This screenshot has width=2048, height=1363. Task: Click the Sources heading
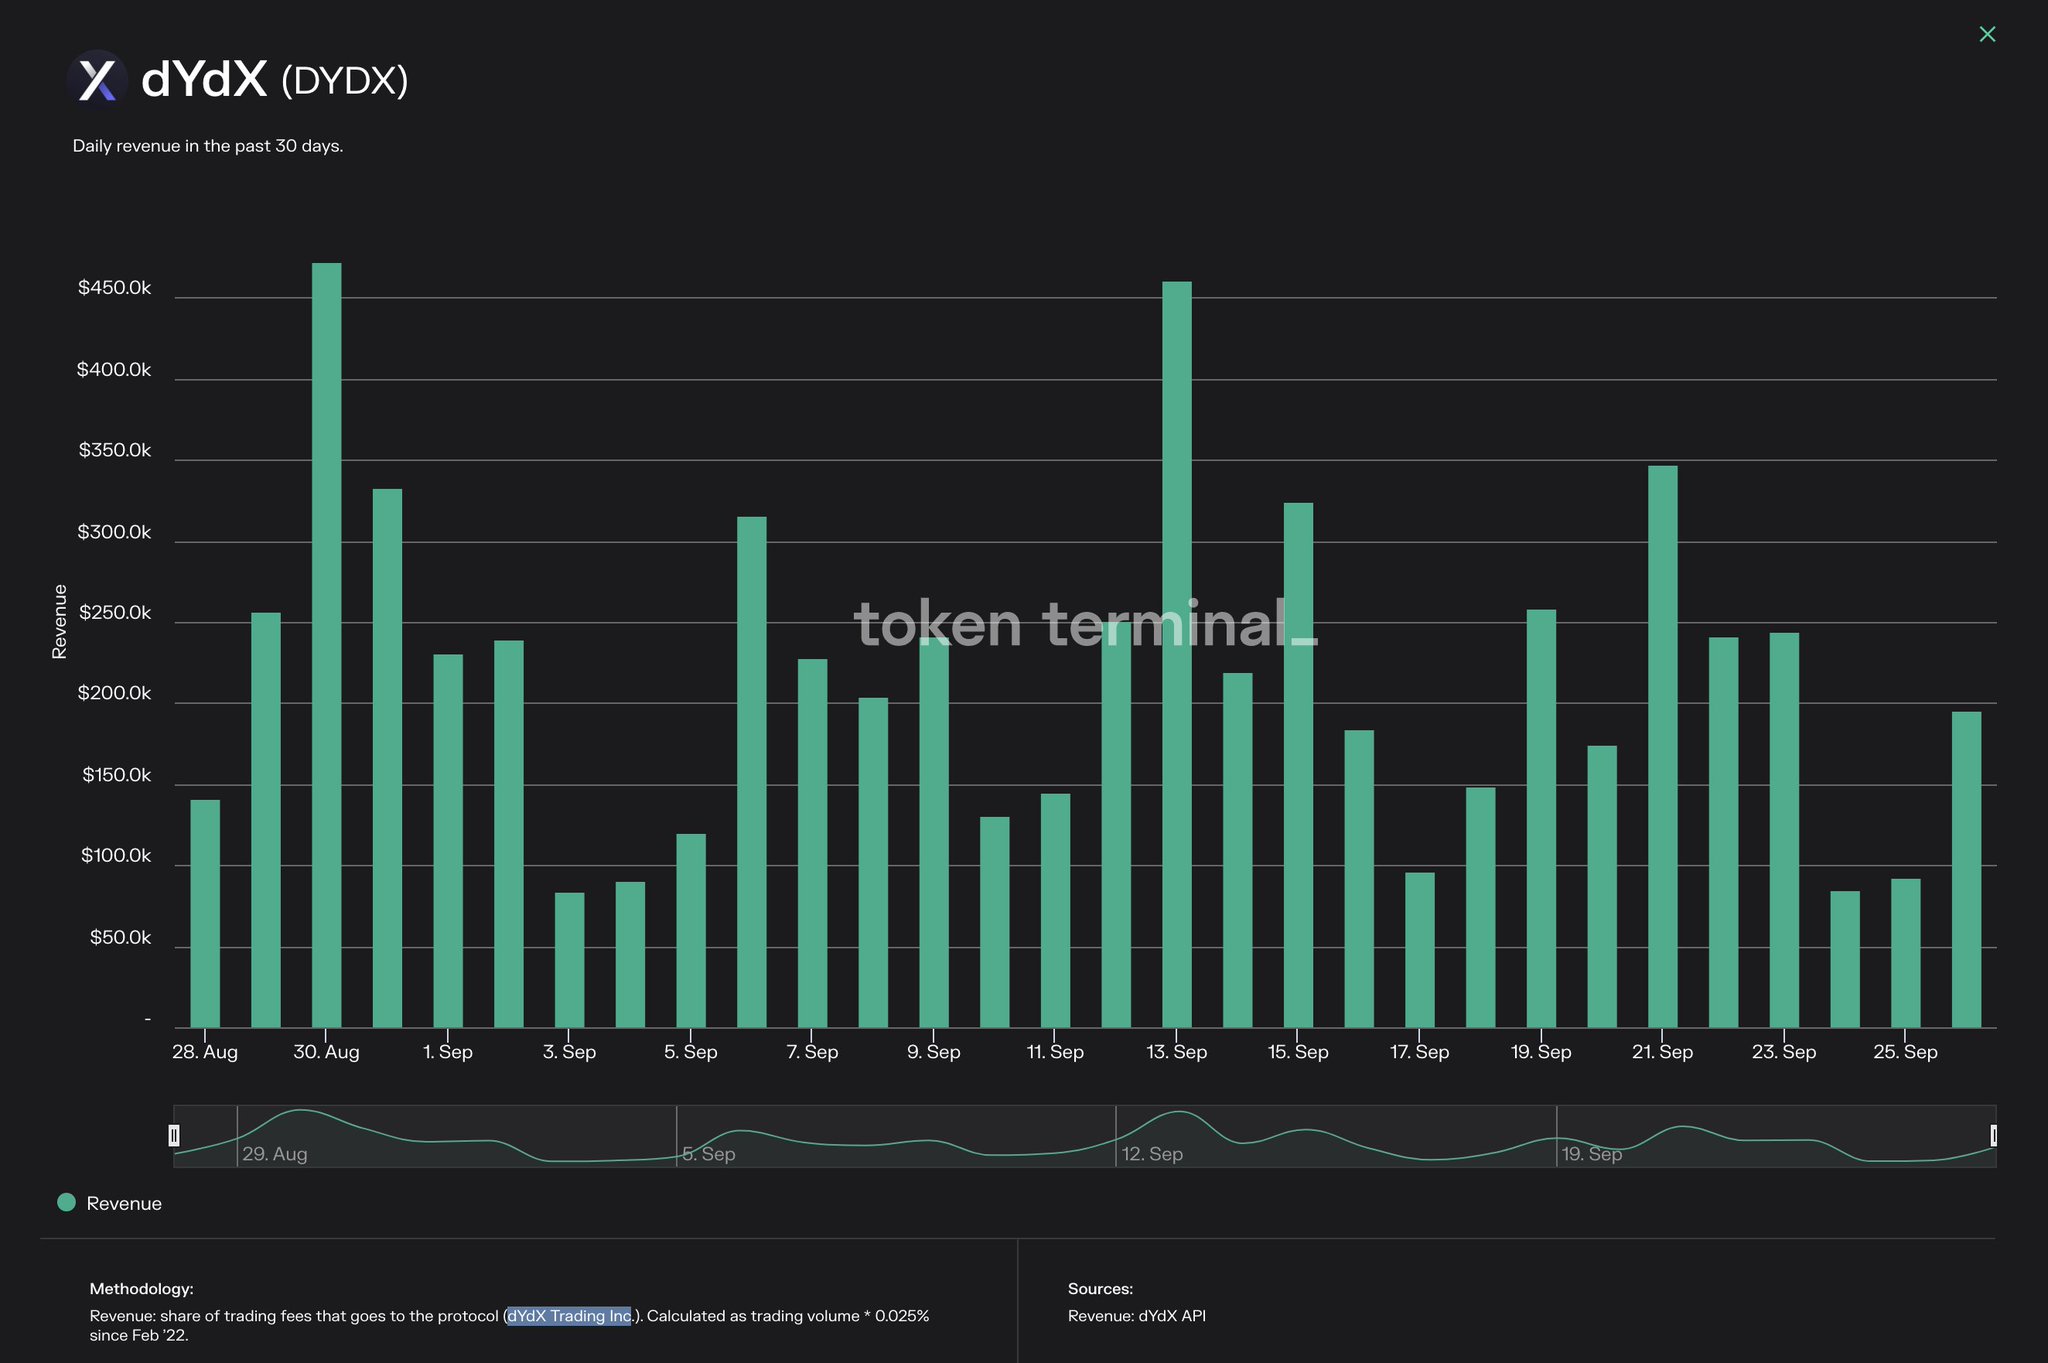click(x=1100, y=1288)
